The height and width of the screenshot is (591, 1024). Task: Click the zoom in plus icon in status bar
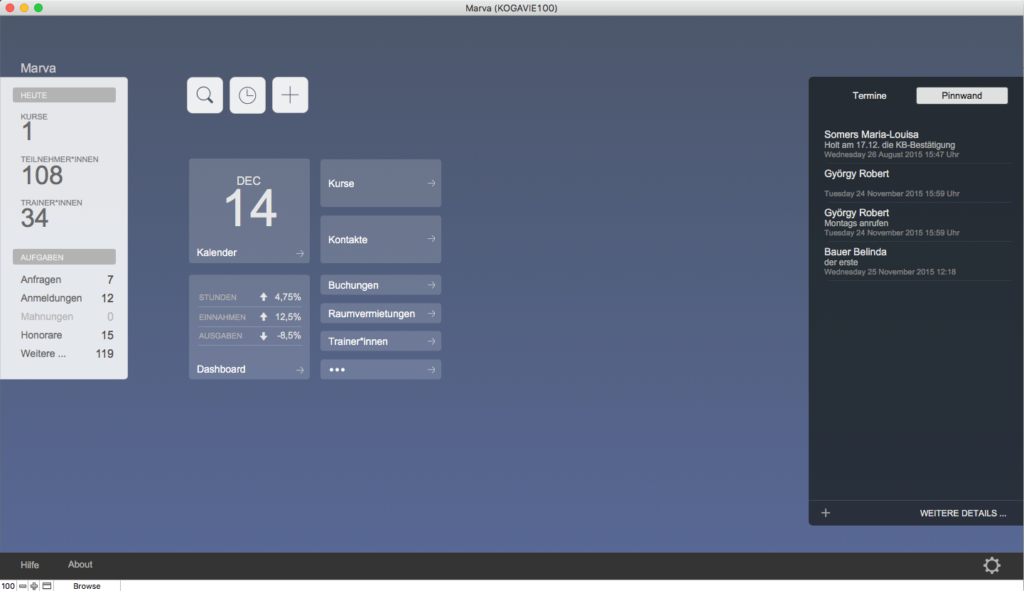[x=35, y=586]
